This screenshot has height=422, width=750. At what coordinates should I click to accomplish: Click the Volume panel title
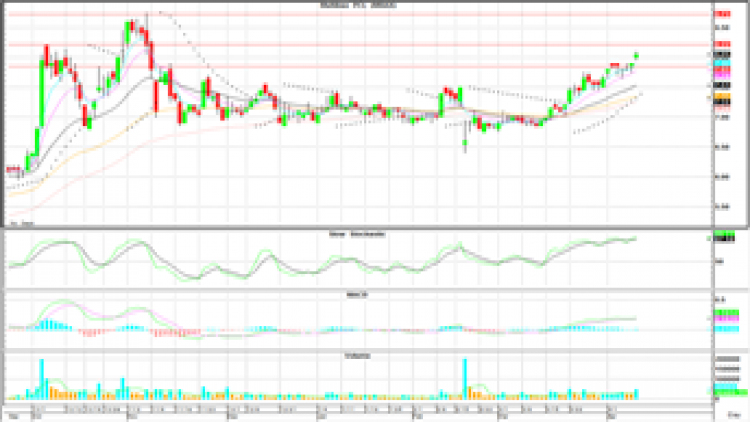tap(357, 356)
